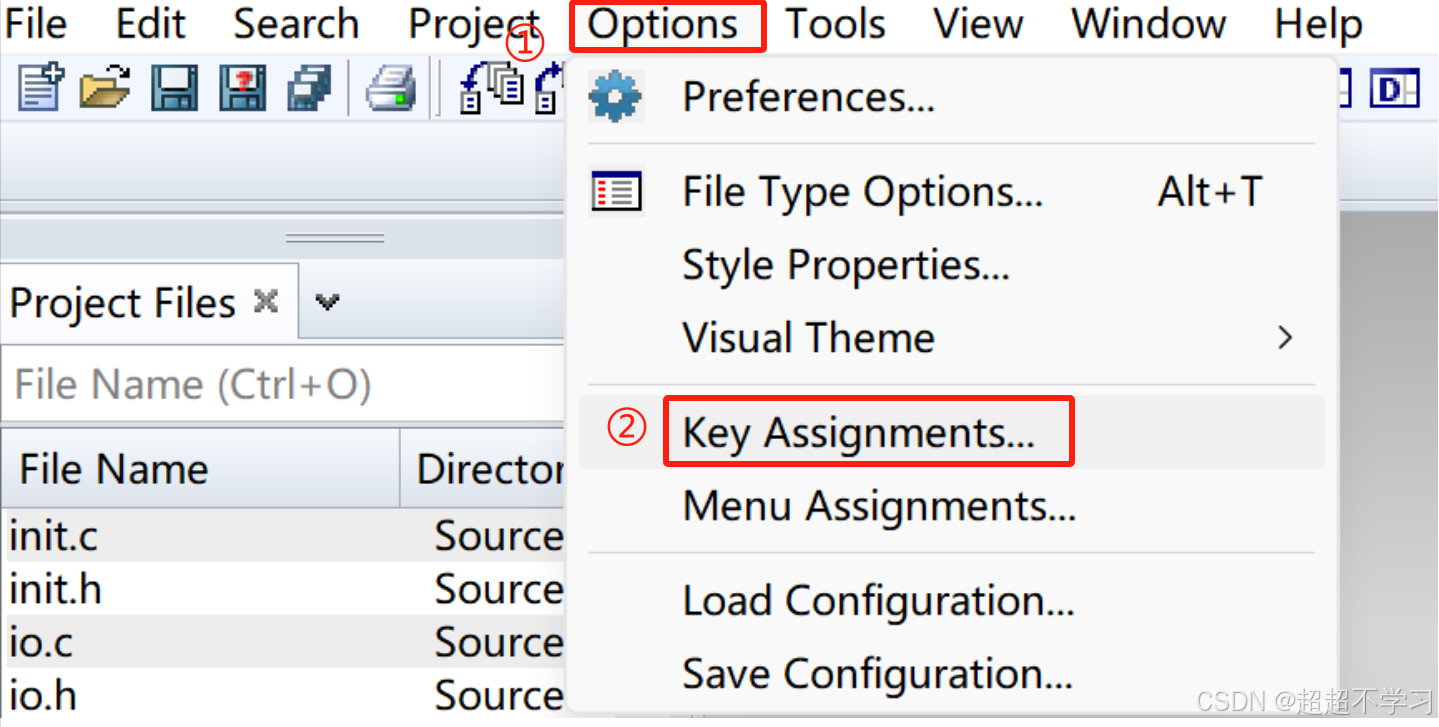This screenshot has height=727, width=1439.
Task: Open the Tools menu in the menu bar
Action: pos(835,24)
